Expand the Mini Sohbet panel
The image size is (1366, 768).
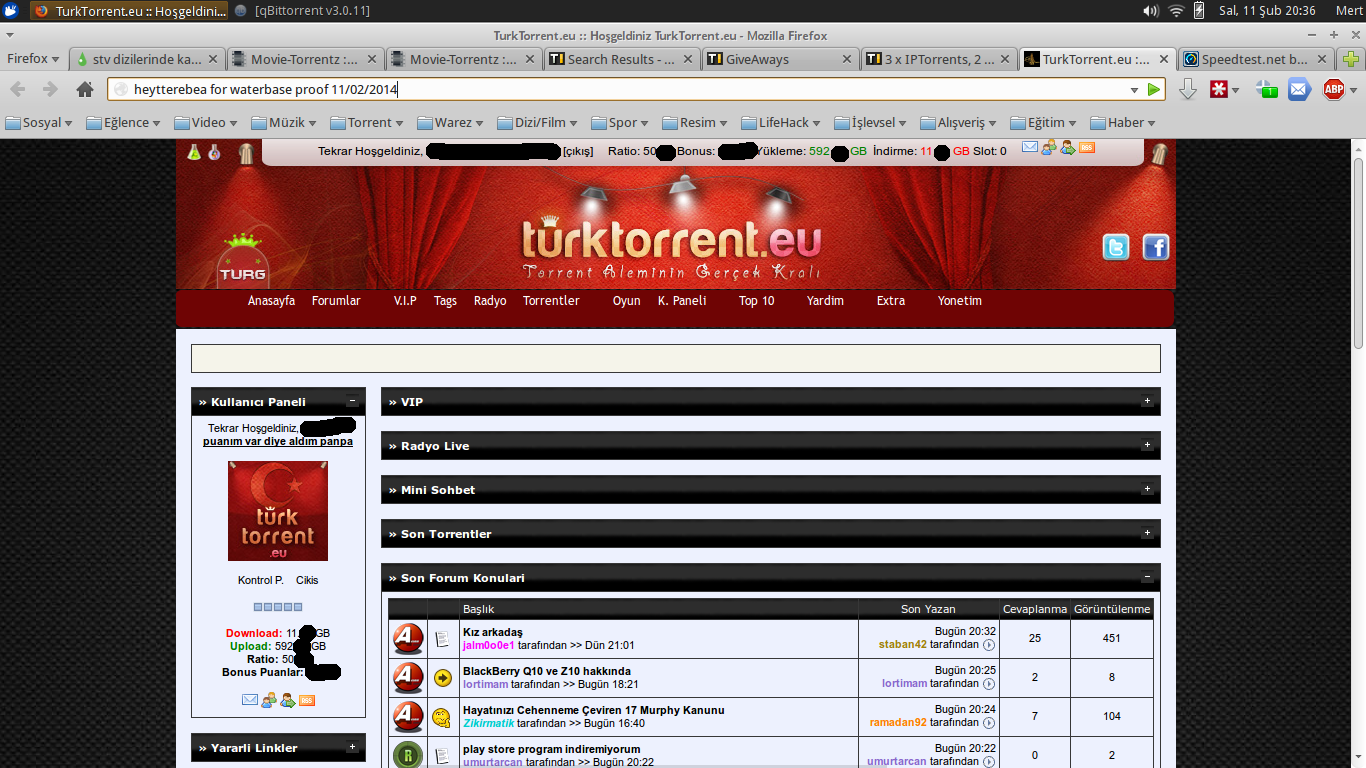coord(1147,489)
